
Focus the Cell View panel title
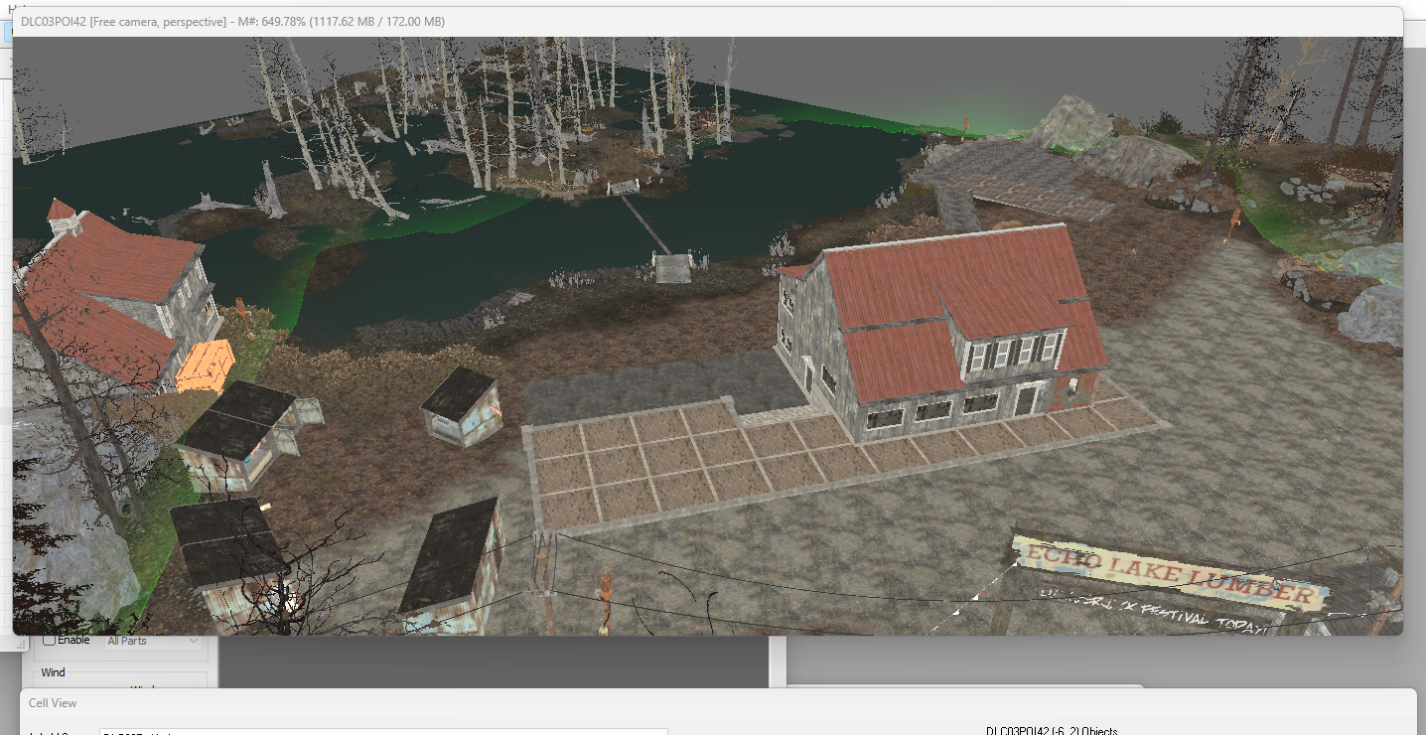pyautogui.click(x=53, y=703)
